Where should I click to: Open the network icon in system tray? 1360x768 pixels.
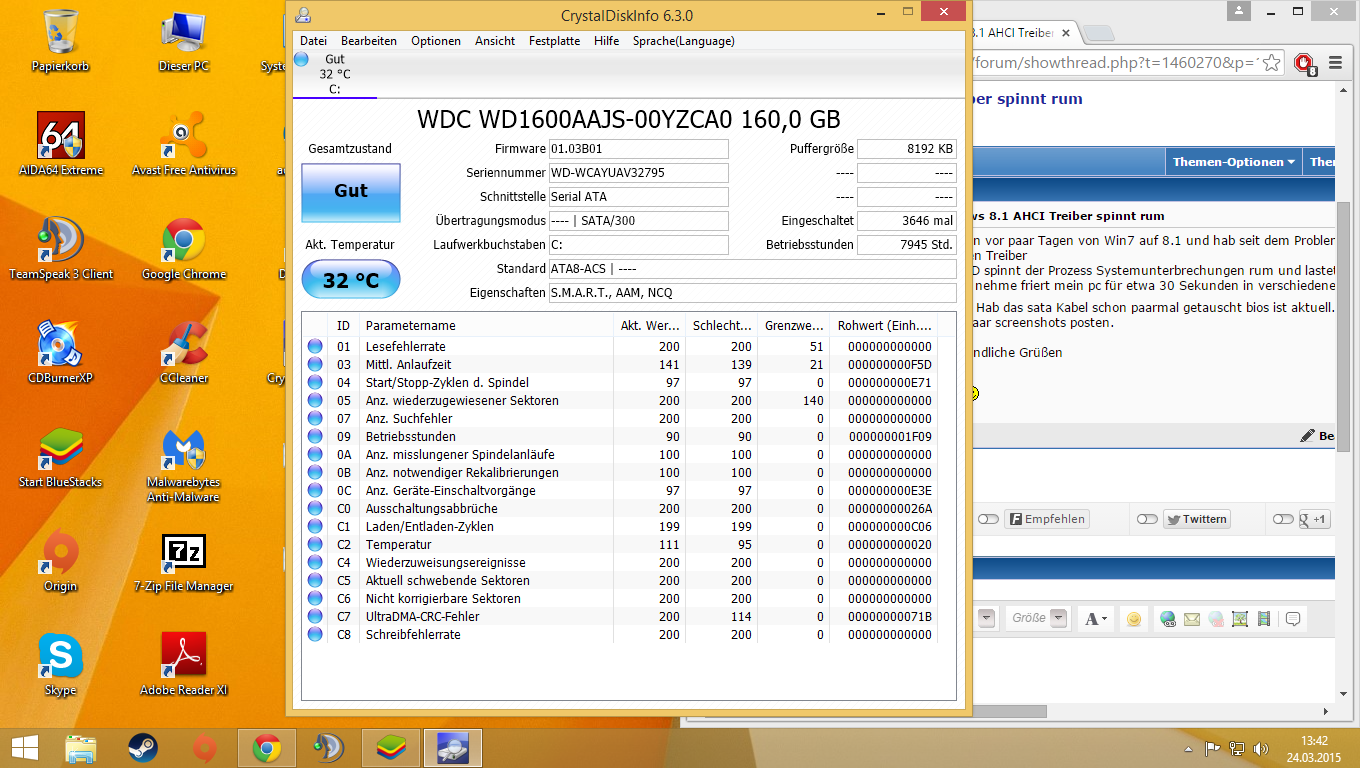coord(1236,748)
